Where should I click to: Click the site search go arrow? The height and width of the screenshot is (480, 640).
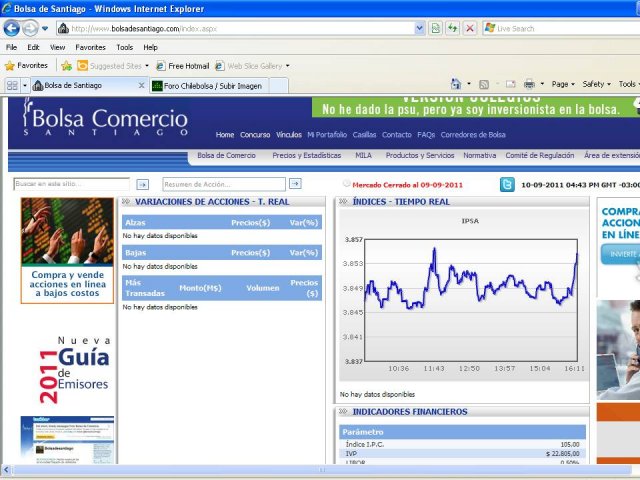pyautogui.click(x=142, y=185)
